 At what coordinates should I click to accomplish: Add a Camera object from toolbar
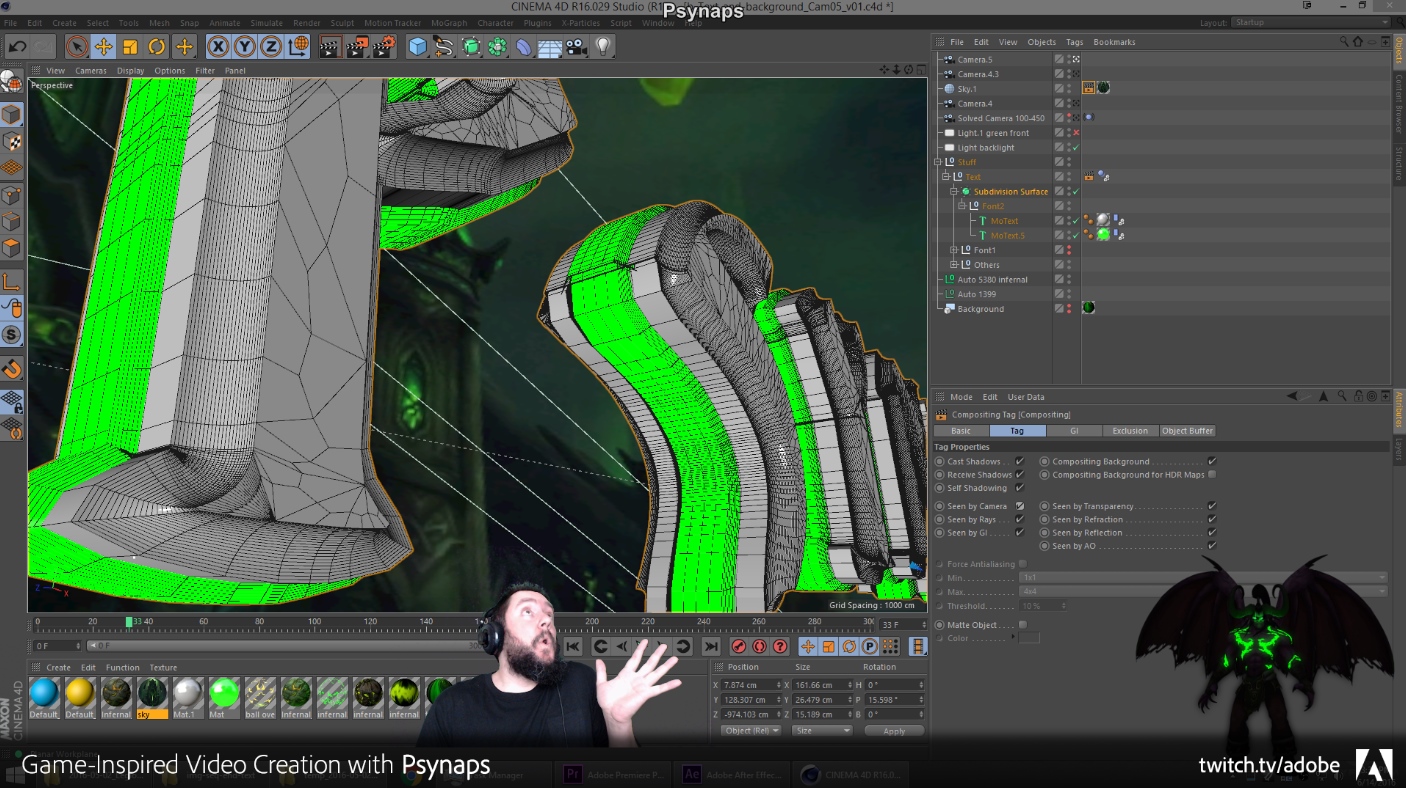pyautogui.click(x=577, y=46)
